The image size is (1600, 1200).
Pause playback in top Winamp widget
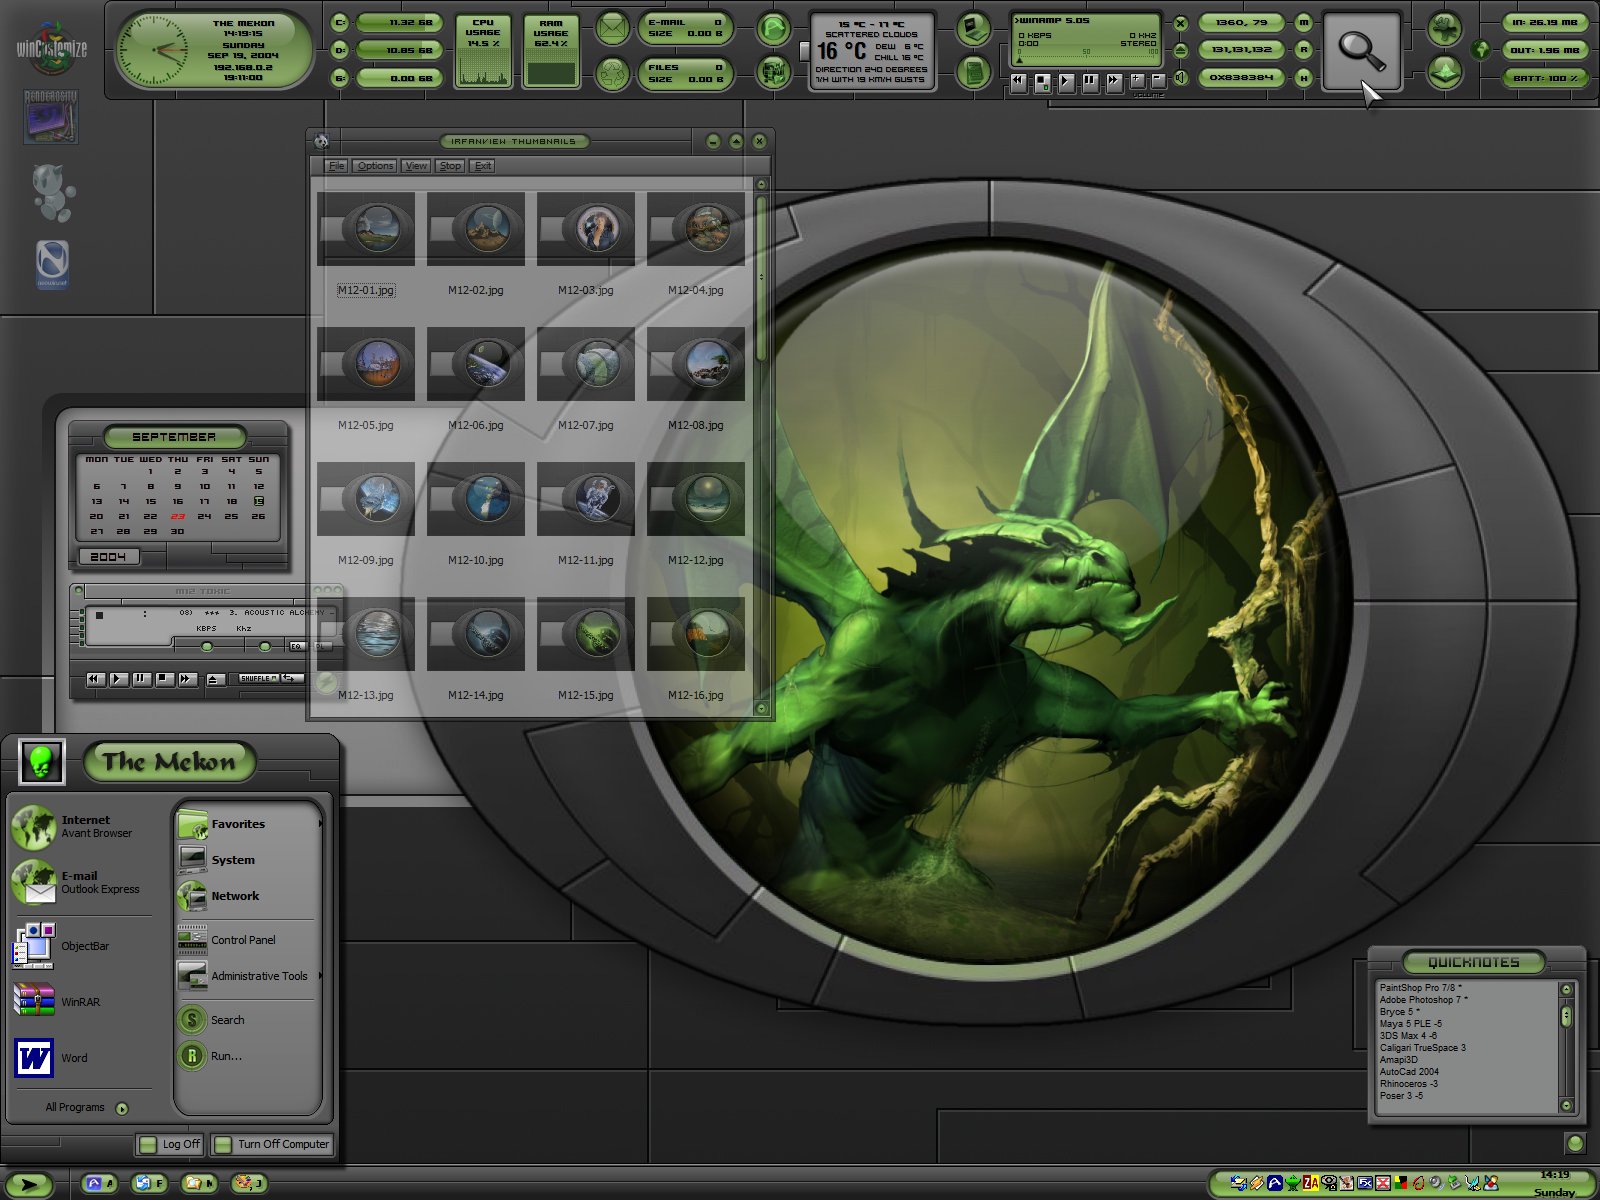[1090, 82]
